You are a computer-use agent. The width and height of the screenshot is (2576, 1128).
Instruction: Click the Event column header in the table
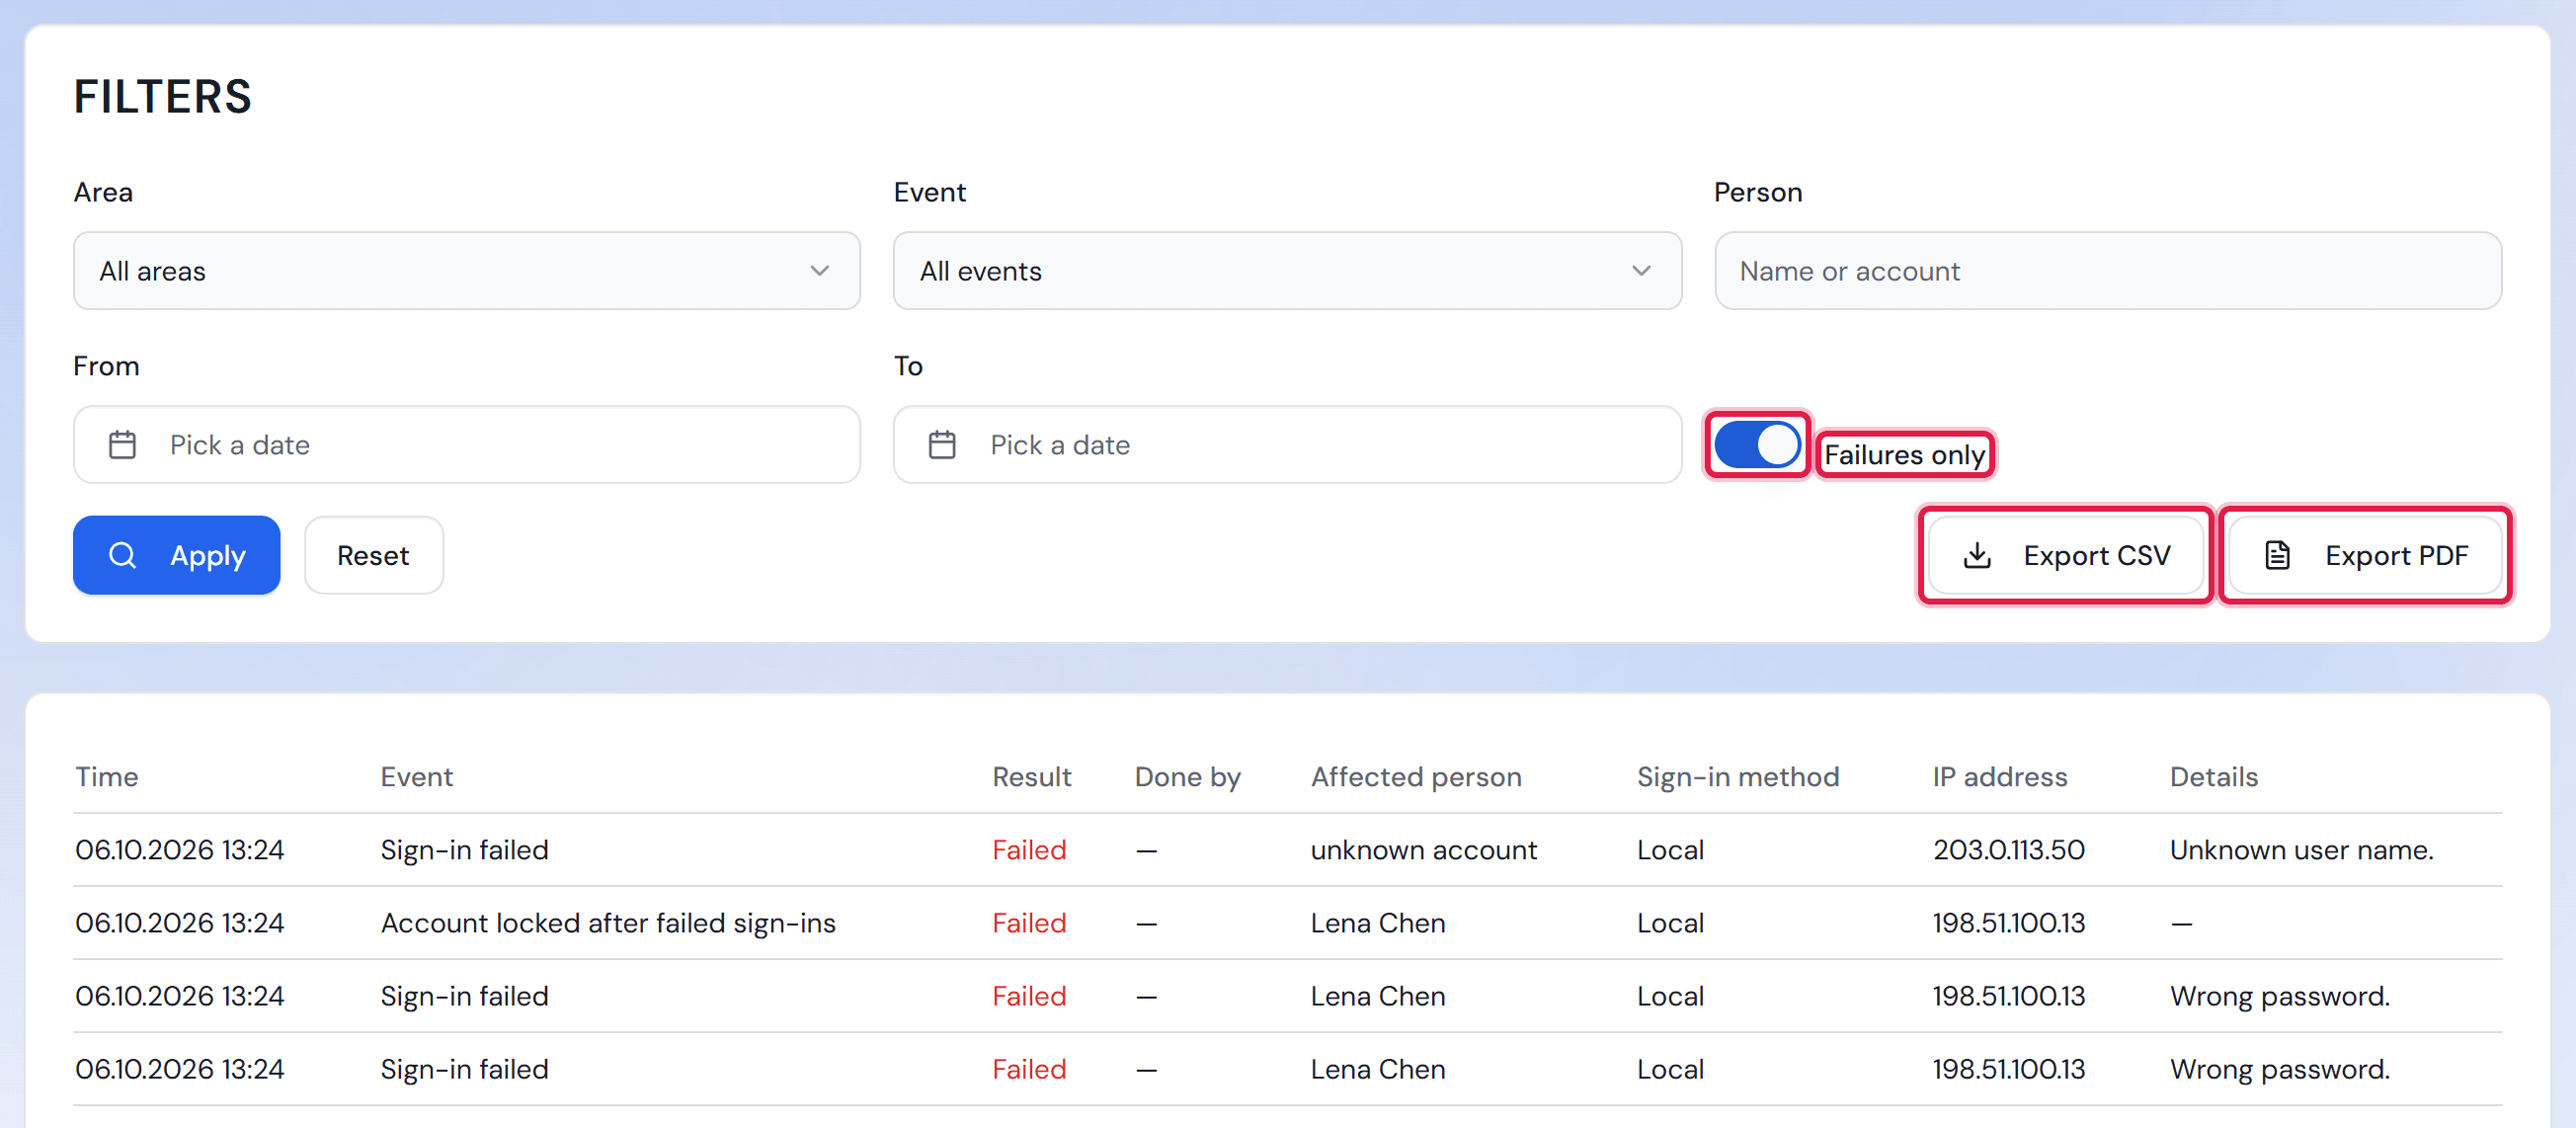(416, 777)
